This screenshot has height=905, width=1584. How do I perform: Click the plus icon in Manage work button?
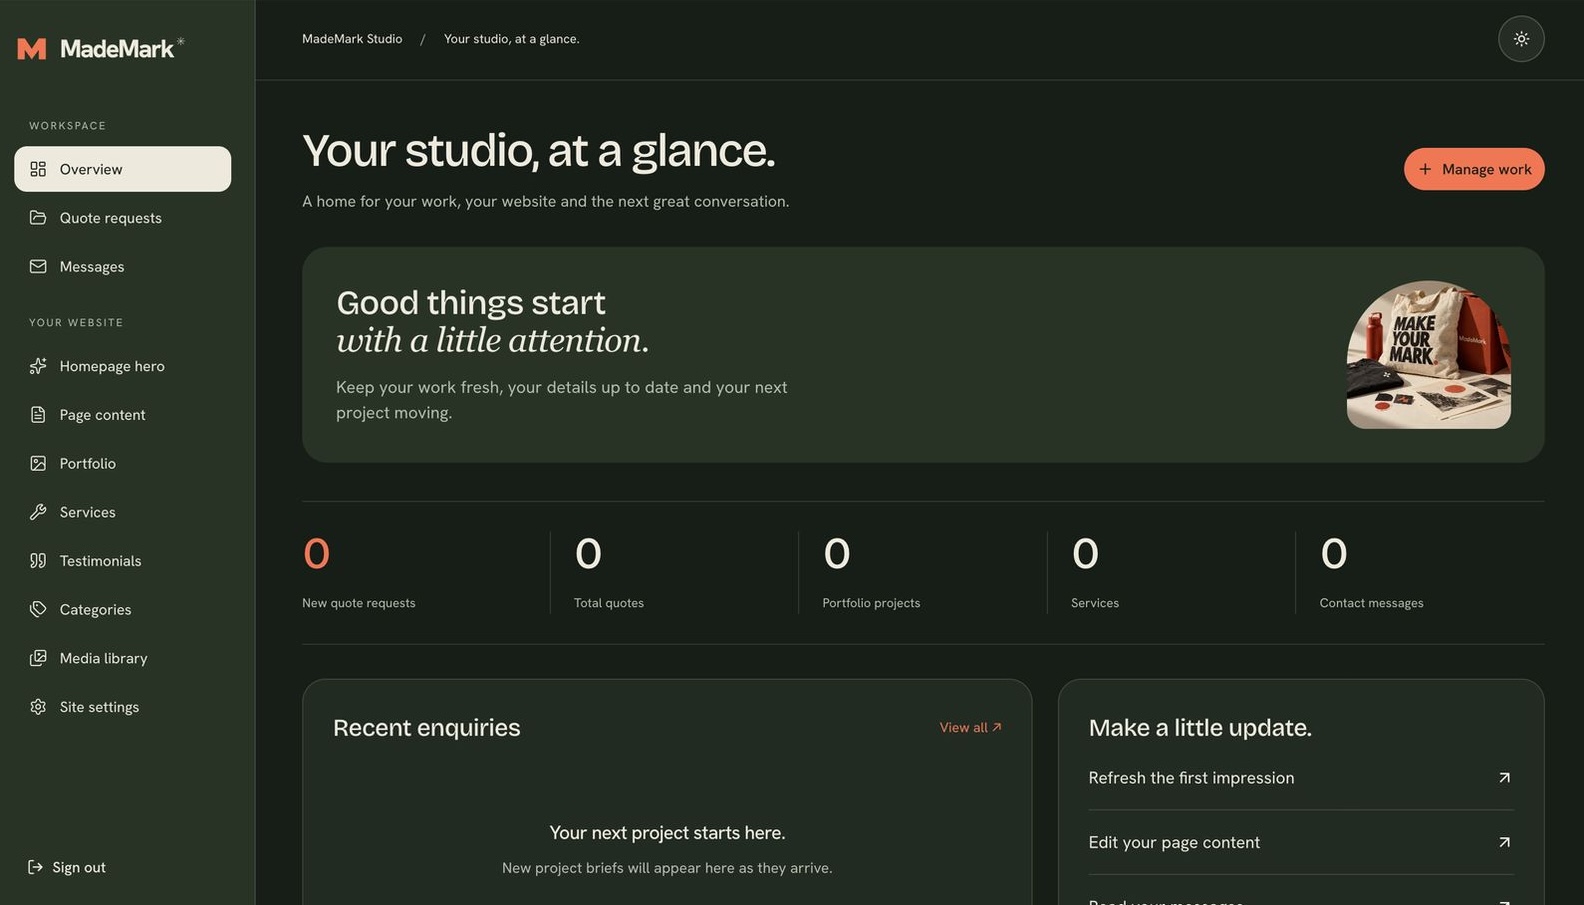pyautogui.click(x=1425, y=169)
